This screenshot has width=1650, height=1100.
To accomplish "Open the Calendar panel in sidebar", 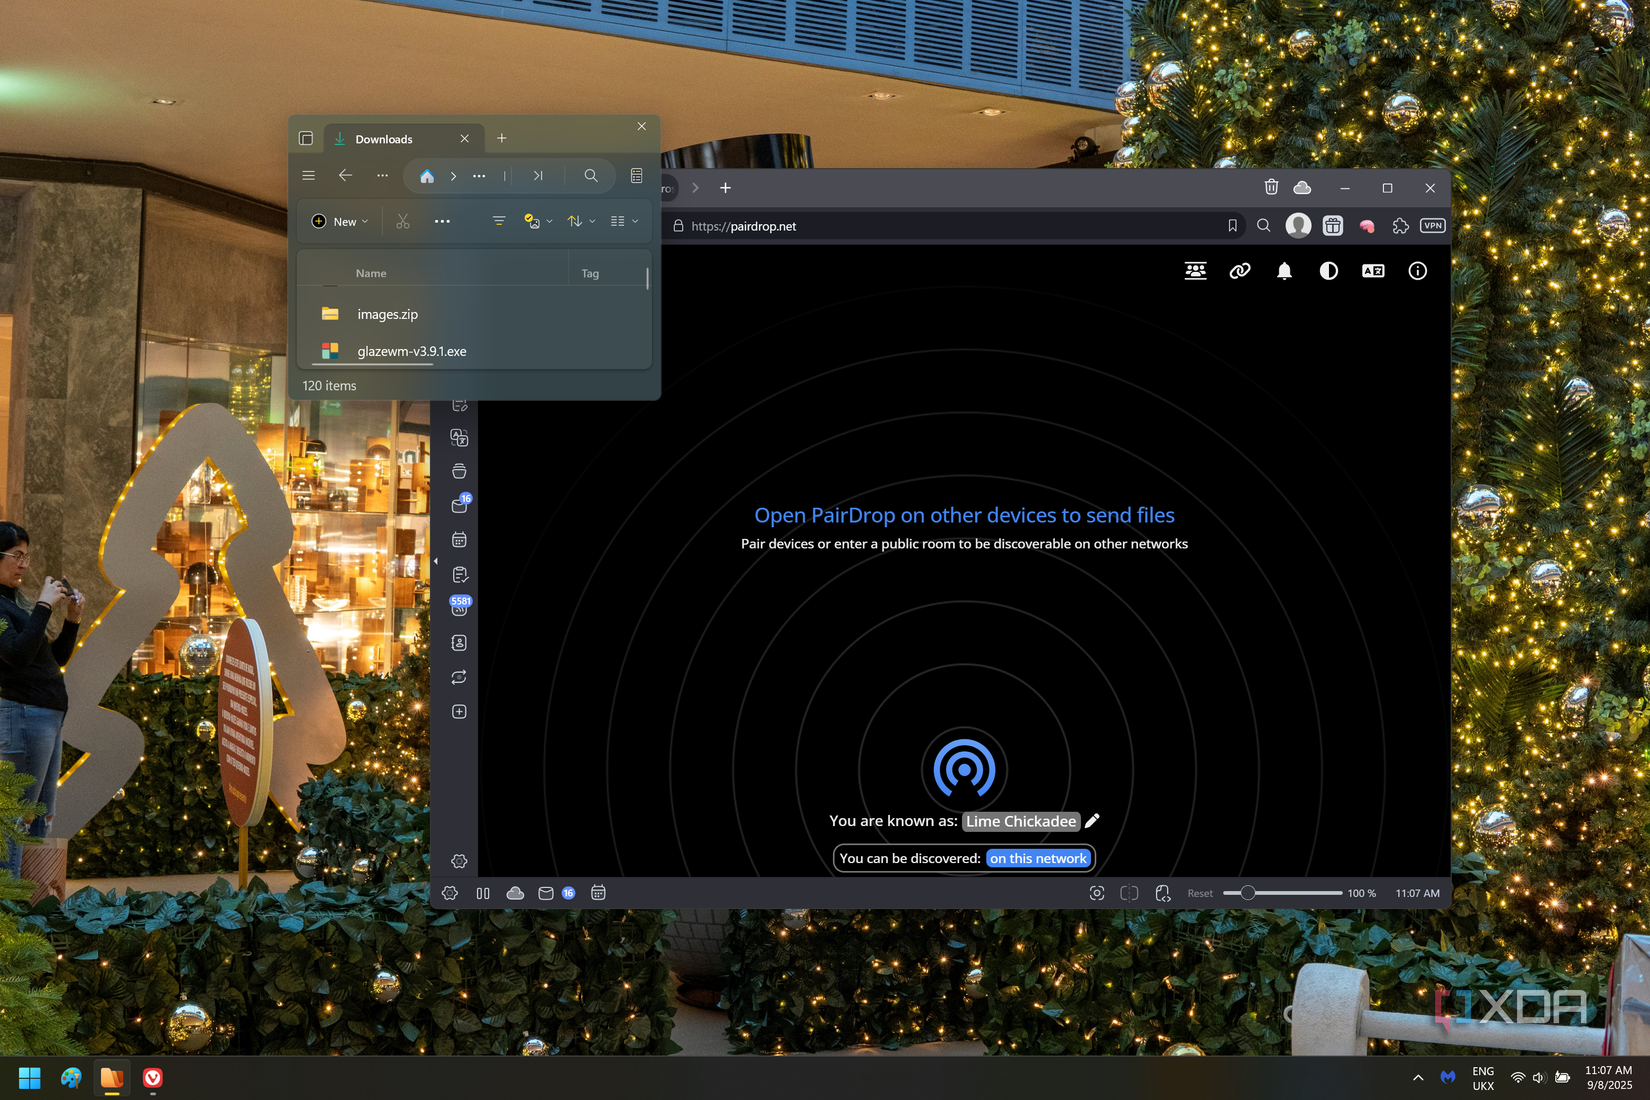I will click(459, 539).
